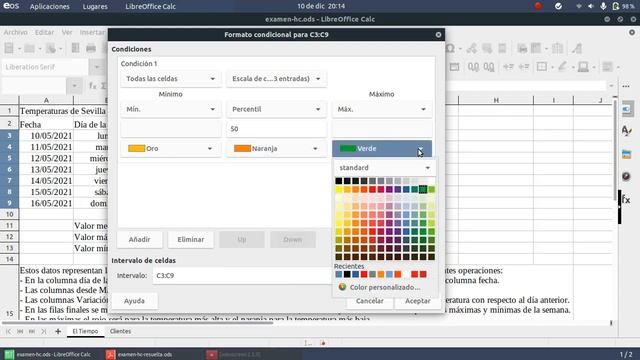The image size is (640, 360).
Task: Click the insert hyperlink icon in toolbar
Action: pos(471,49)
